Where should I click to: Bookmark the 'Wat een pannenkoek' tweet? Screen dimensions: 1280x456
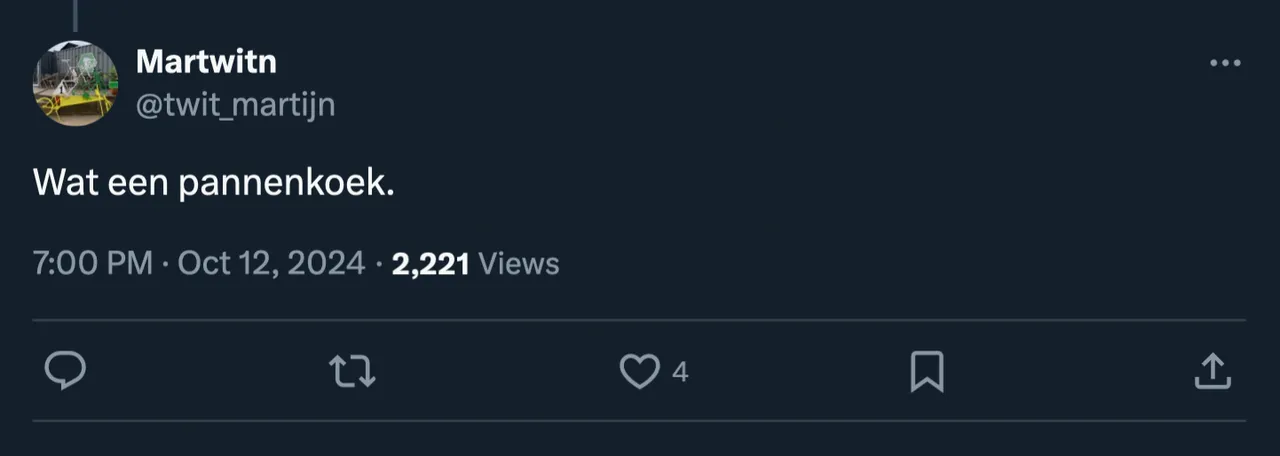pyautogui.click(x=927, y=372)
